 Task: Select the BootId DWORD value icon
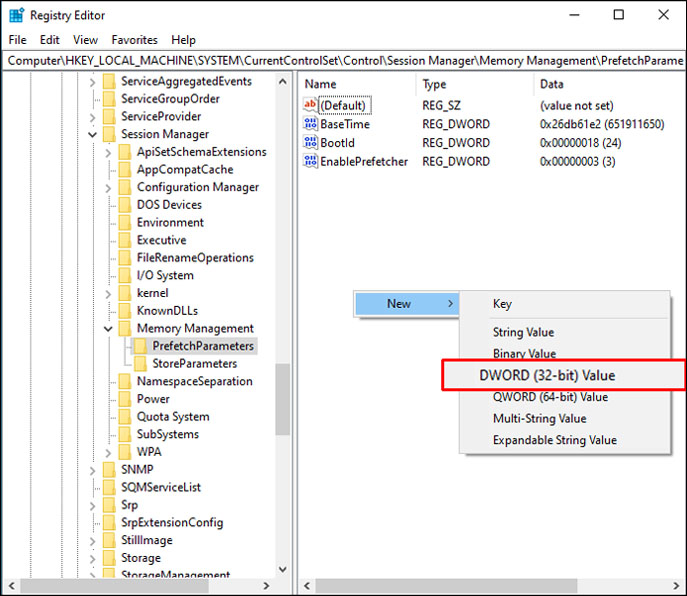tap(310, 142)
